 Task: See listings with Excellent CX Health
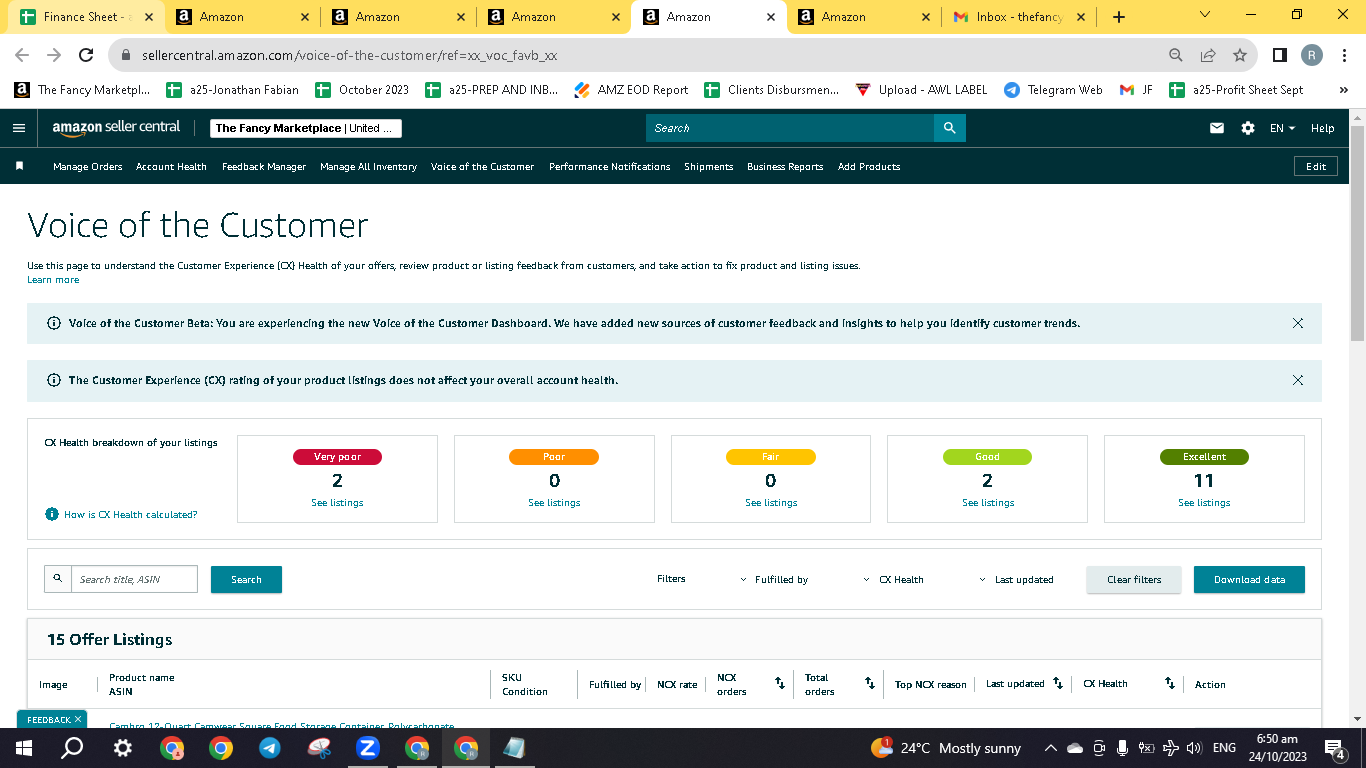coord(1204,503)
